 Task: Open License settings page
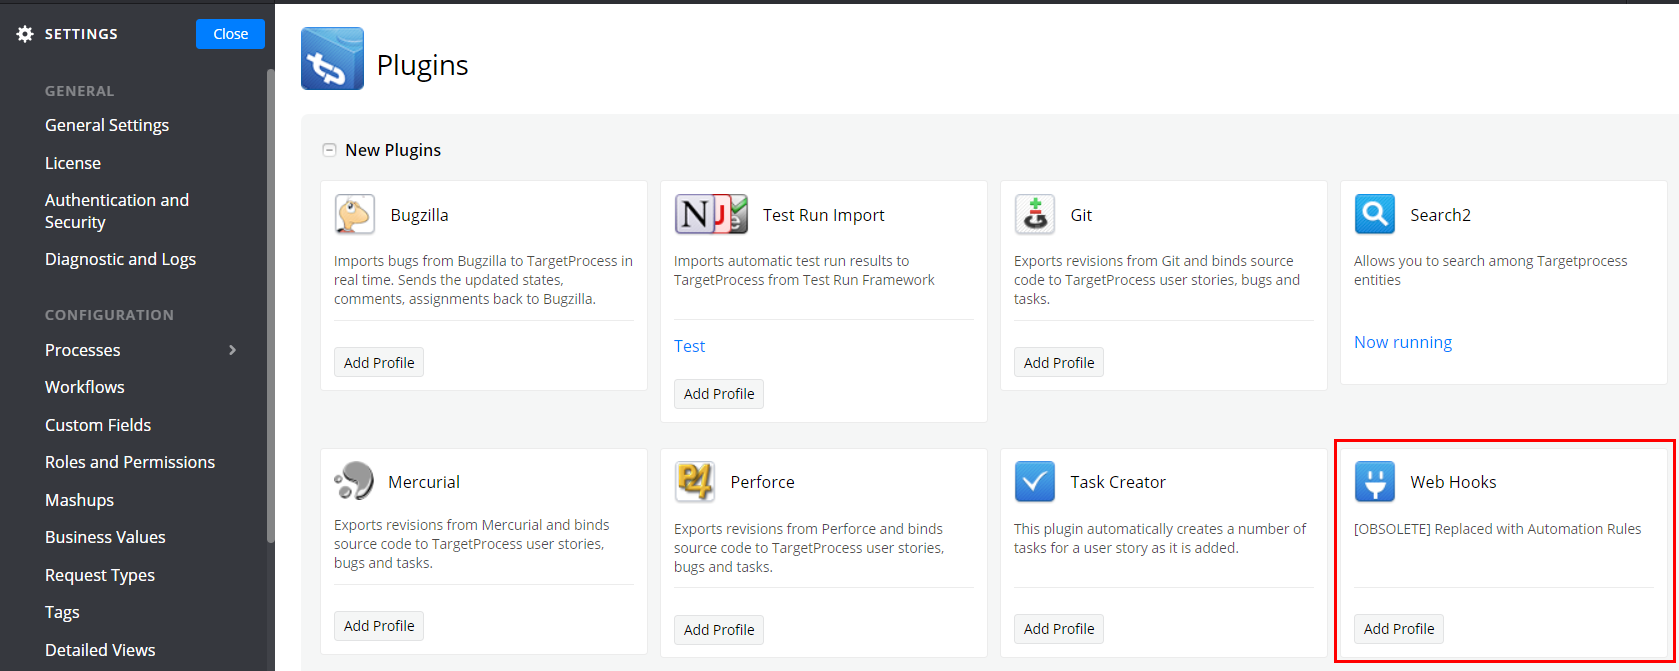(73, 163)
